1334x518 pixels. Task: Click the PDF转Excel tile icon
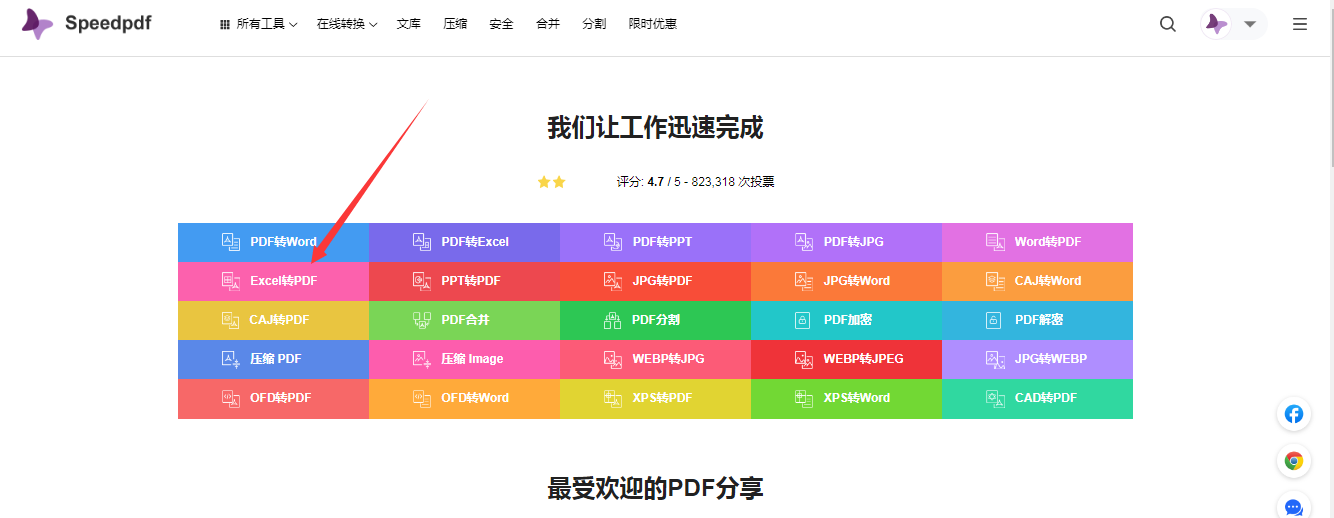(421, 242)
